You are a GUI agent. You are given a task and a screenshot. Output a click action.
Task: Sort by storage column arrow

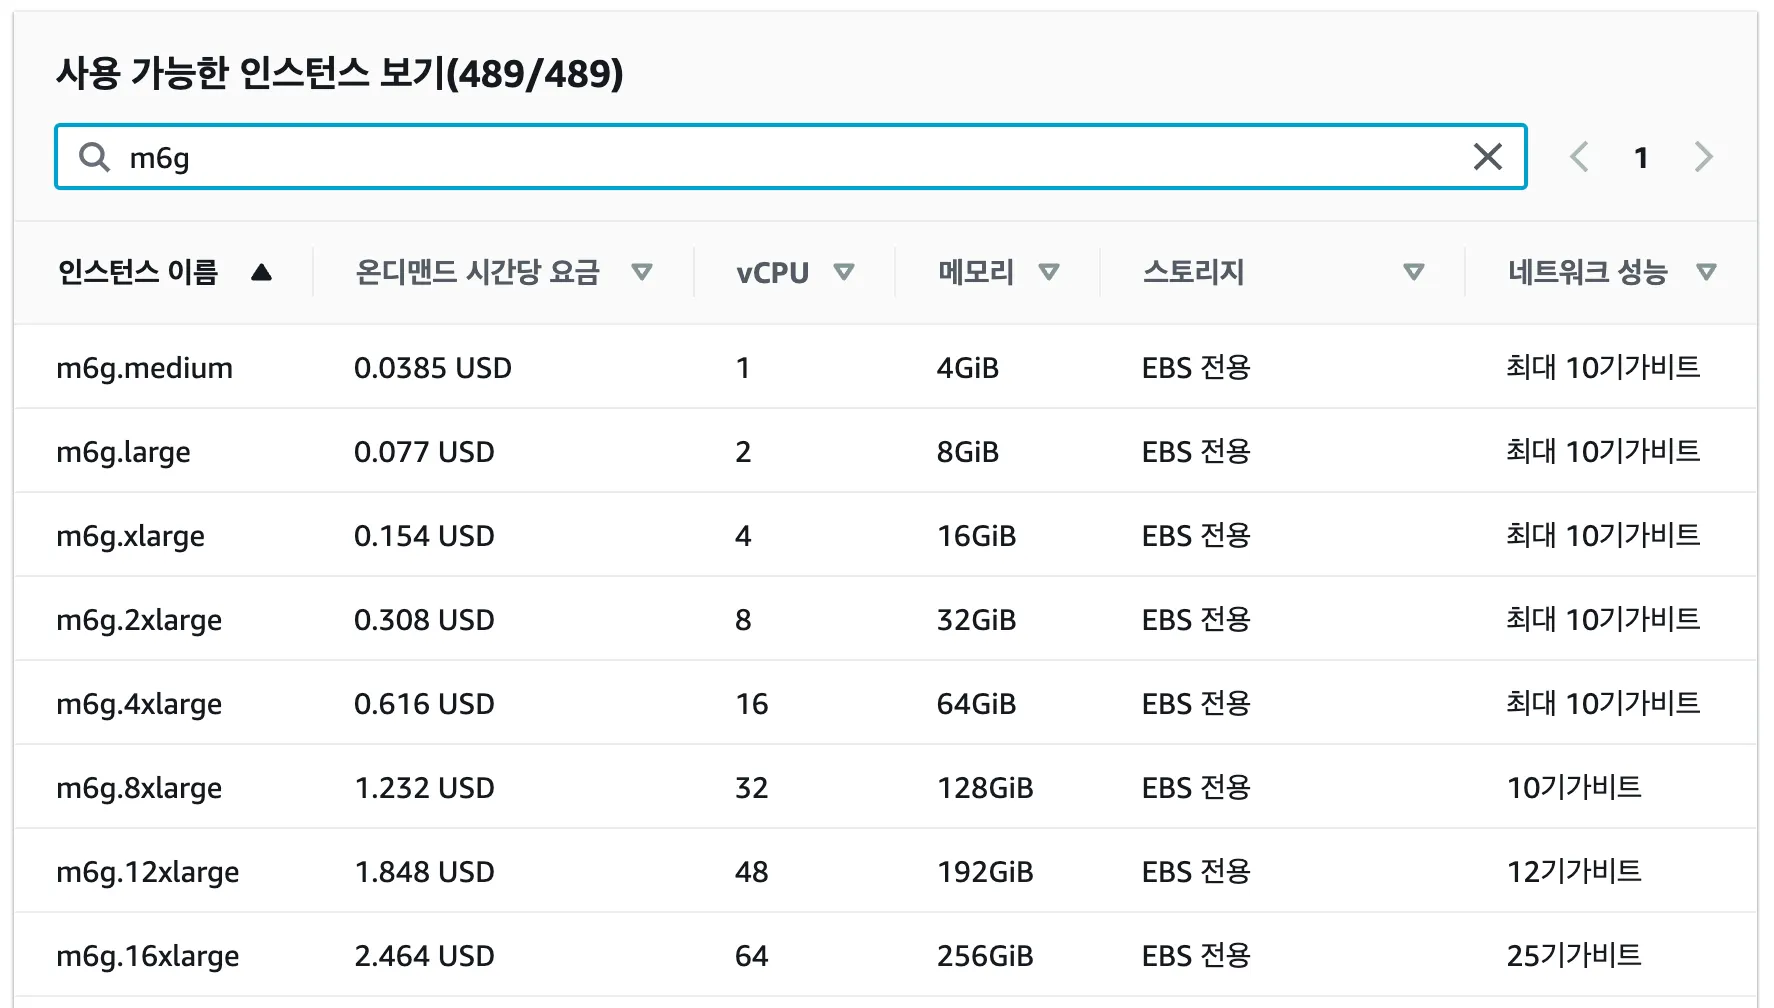pos(1413,272)
